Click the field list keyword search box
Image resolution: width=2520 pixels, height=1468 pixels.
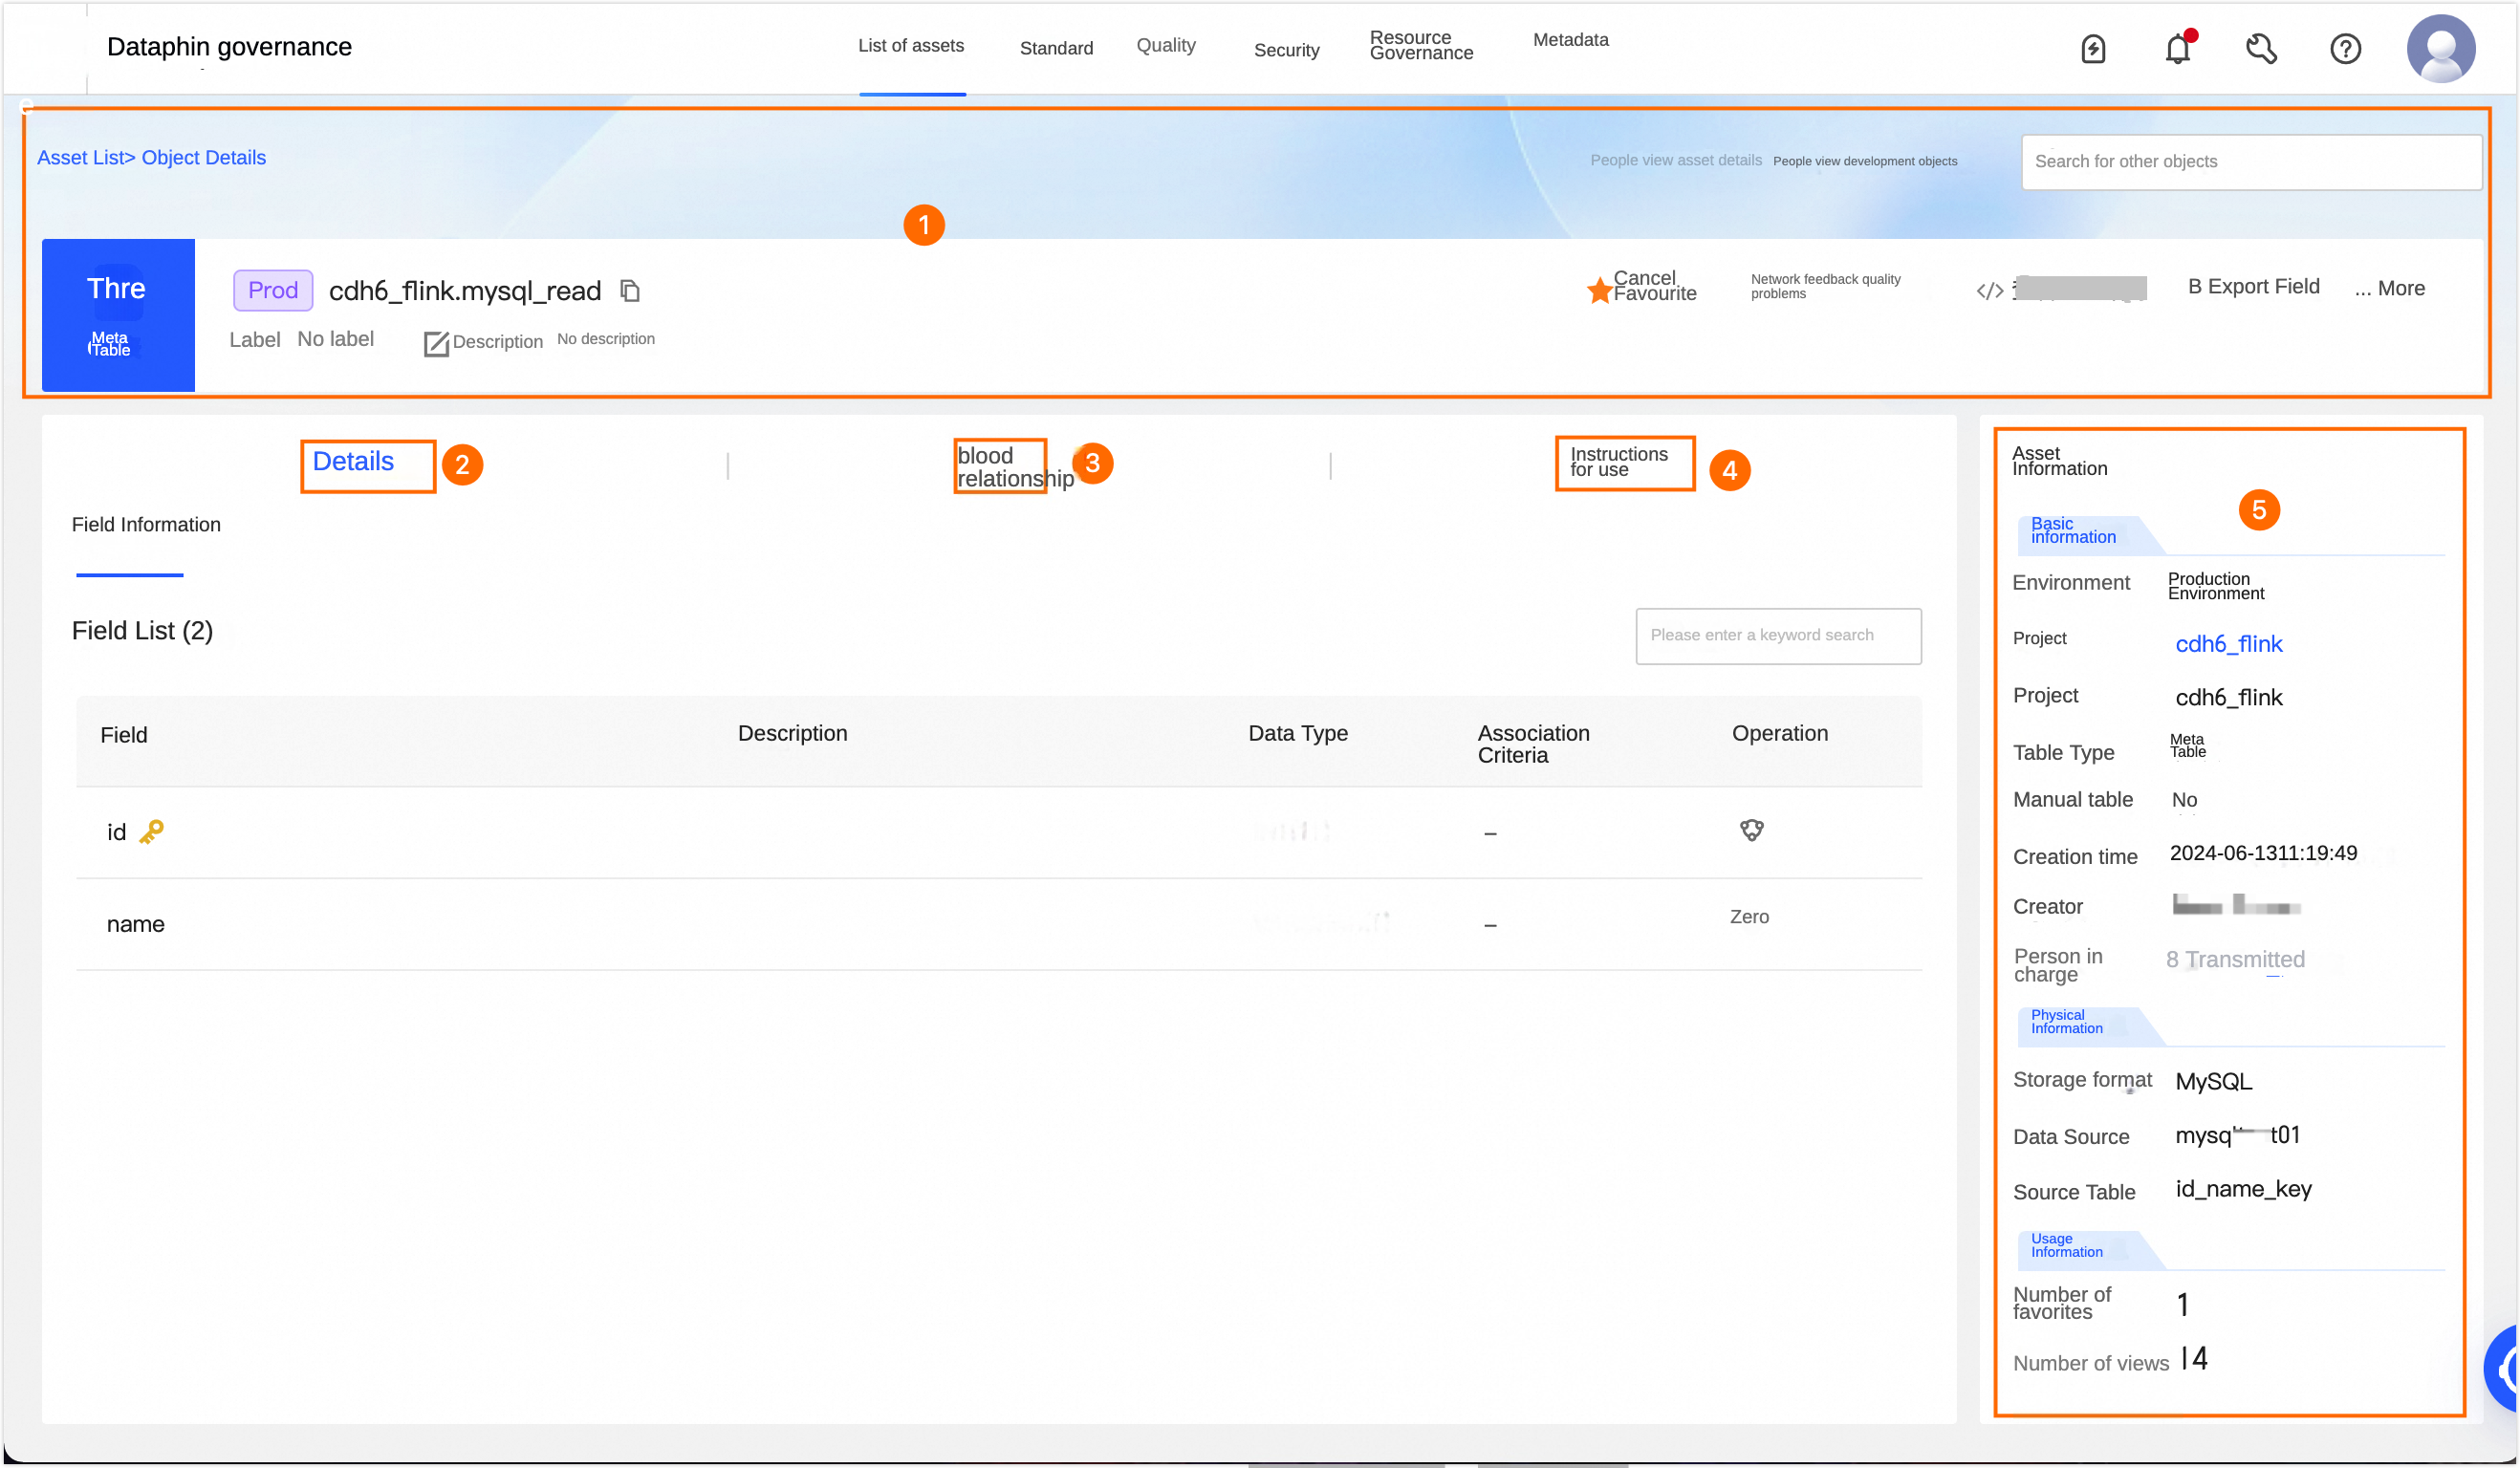pos(1778,636)
